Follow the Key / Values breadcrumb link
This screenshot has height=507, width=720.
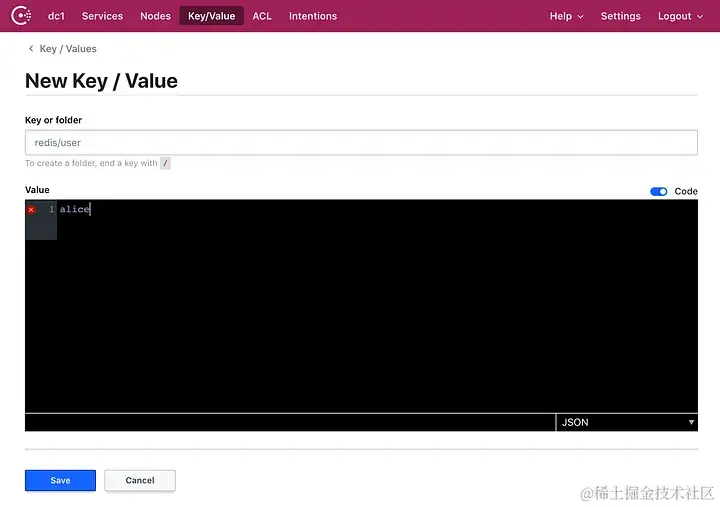point(68,49)
